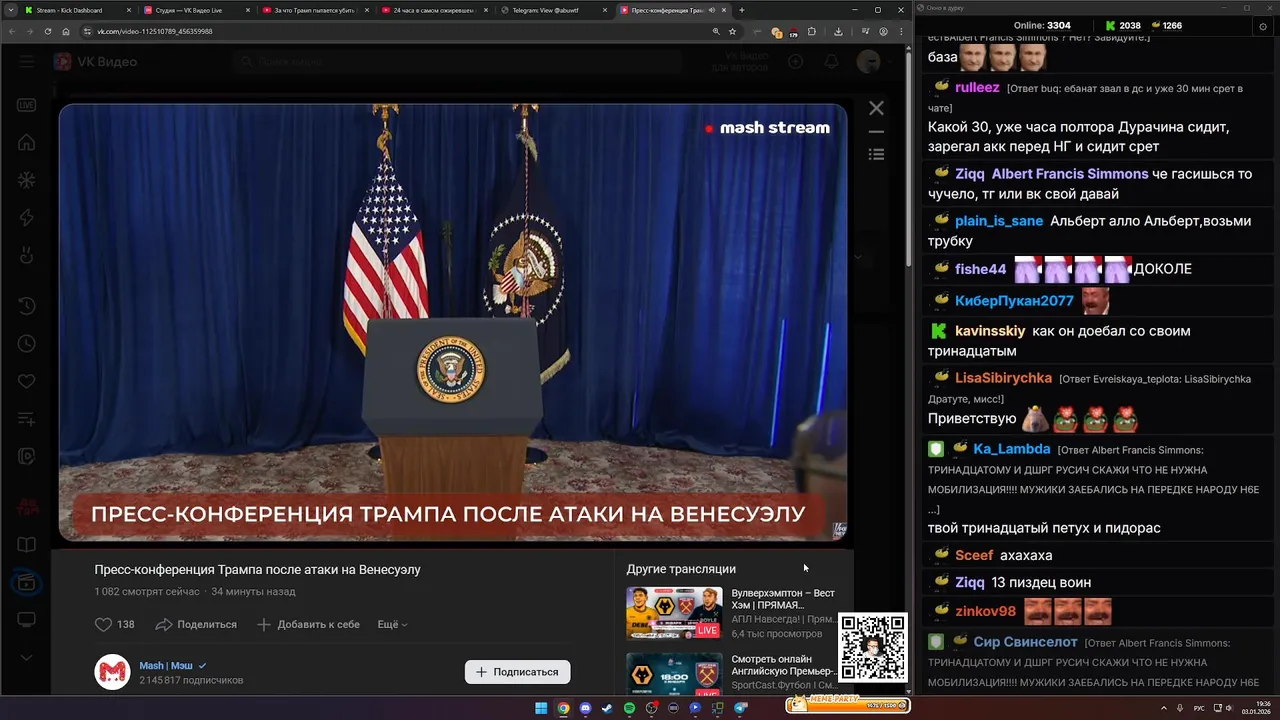The image size is (1280, 720).
Task: Click the Mash channel avatar
Action: pyautogui.click(x=112, y=672)
